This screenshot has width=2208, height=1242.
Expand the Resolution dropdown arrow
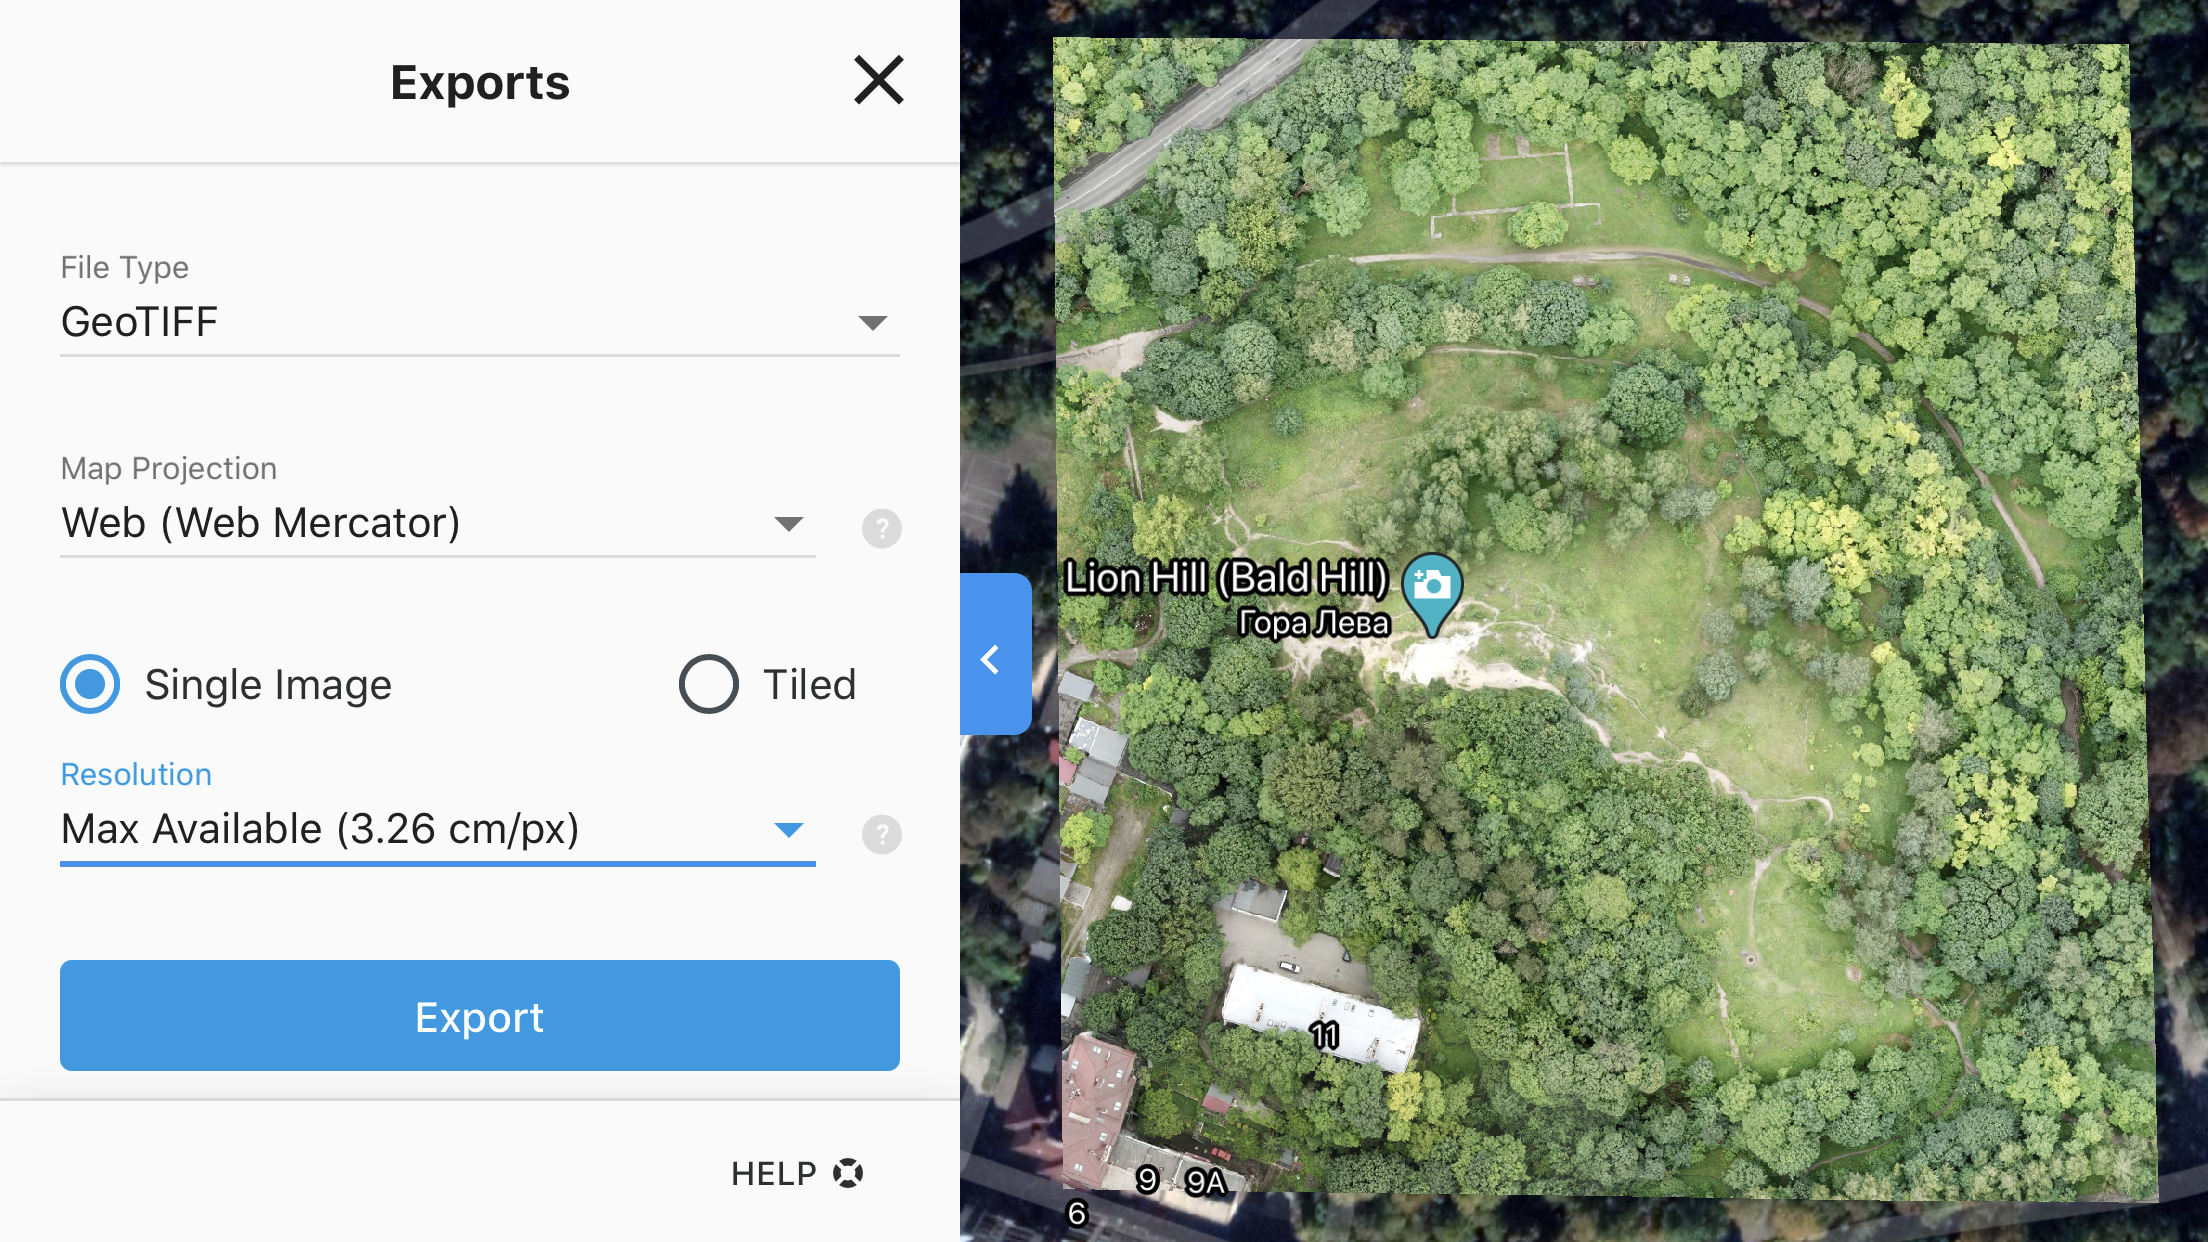[789, 830]
